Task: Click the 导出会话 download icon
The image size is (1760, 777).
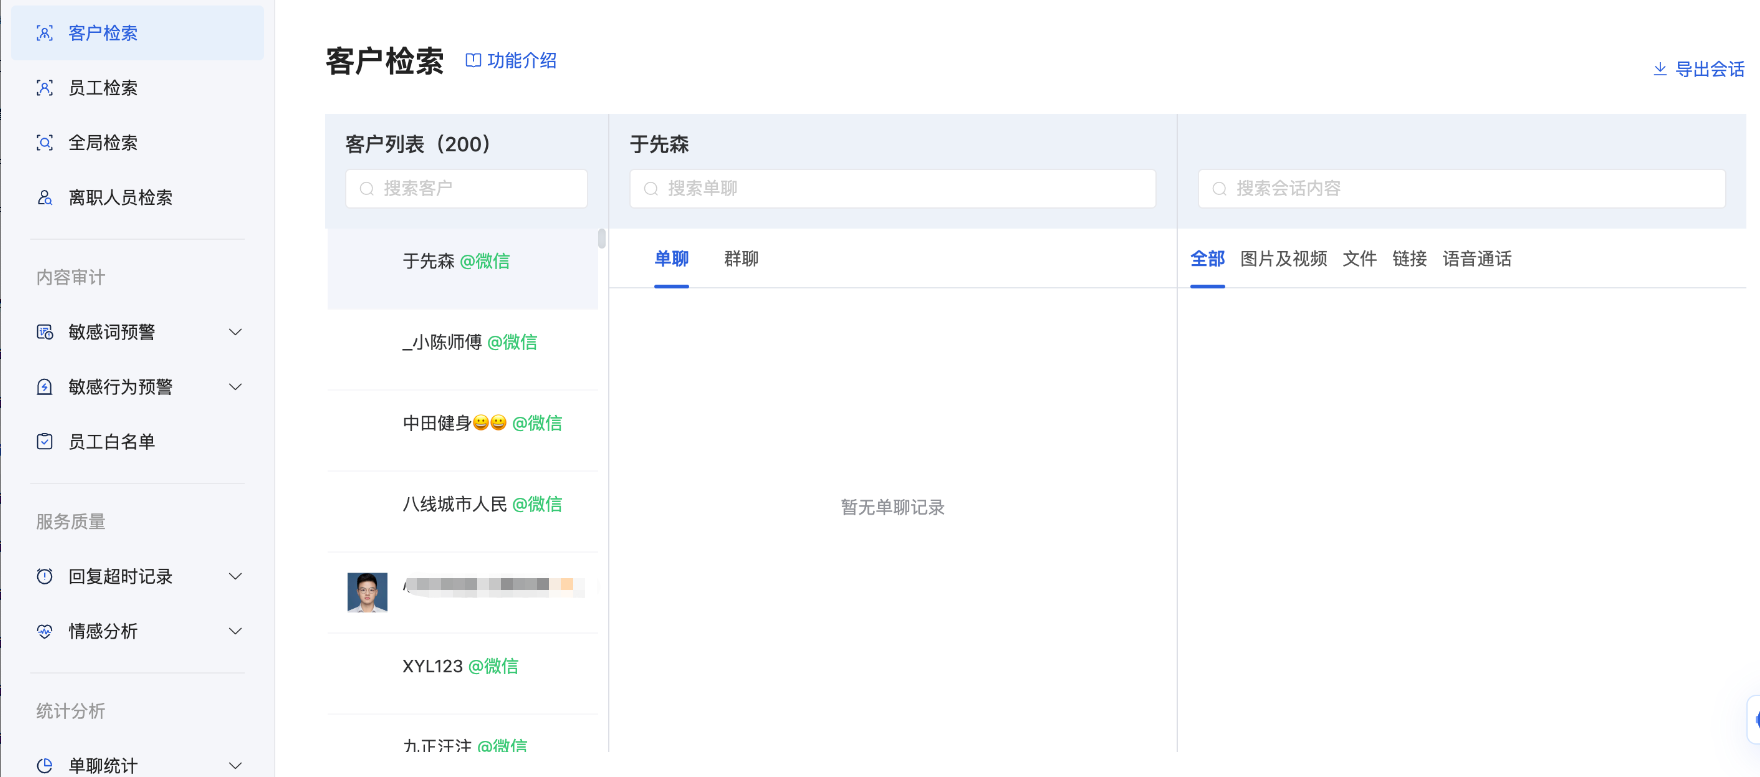Action: tap(1660, 69)
